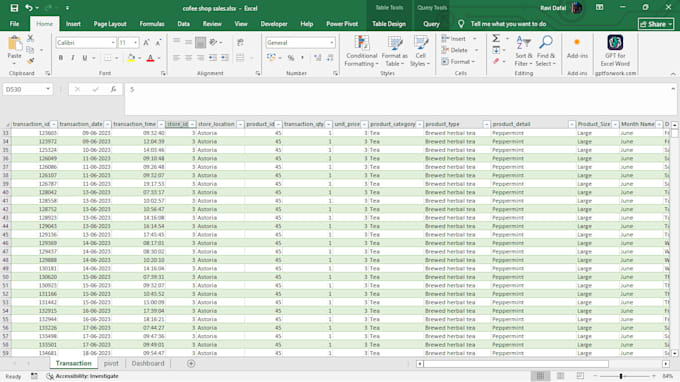Open the font size dropdown
Image resolution: width=680 pixels, height=382 pixels.
tap(135, 42)
